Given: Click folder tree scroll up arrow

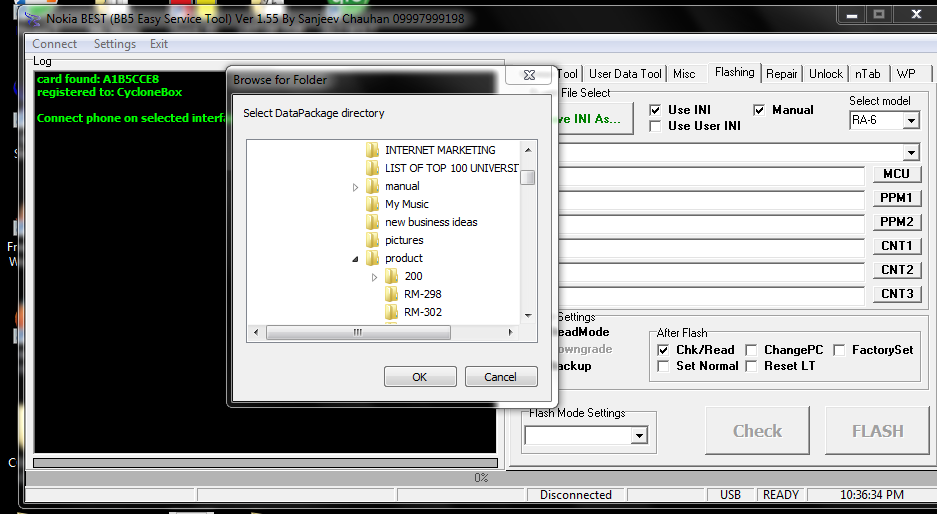Looking at the screenshot, I should click(528, 149).
